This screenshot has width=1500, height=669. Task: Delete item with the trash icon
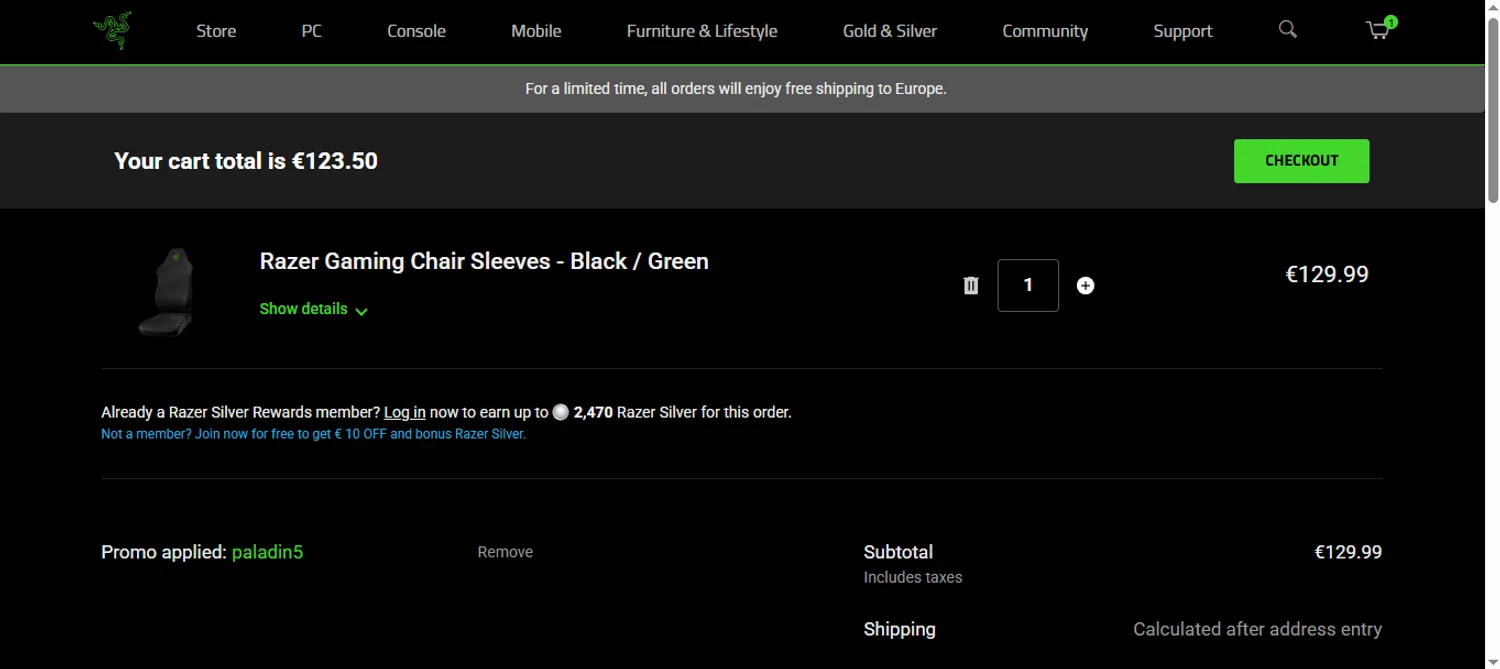[x=971, y=286]
